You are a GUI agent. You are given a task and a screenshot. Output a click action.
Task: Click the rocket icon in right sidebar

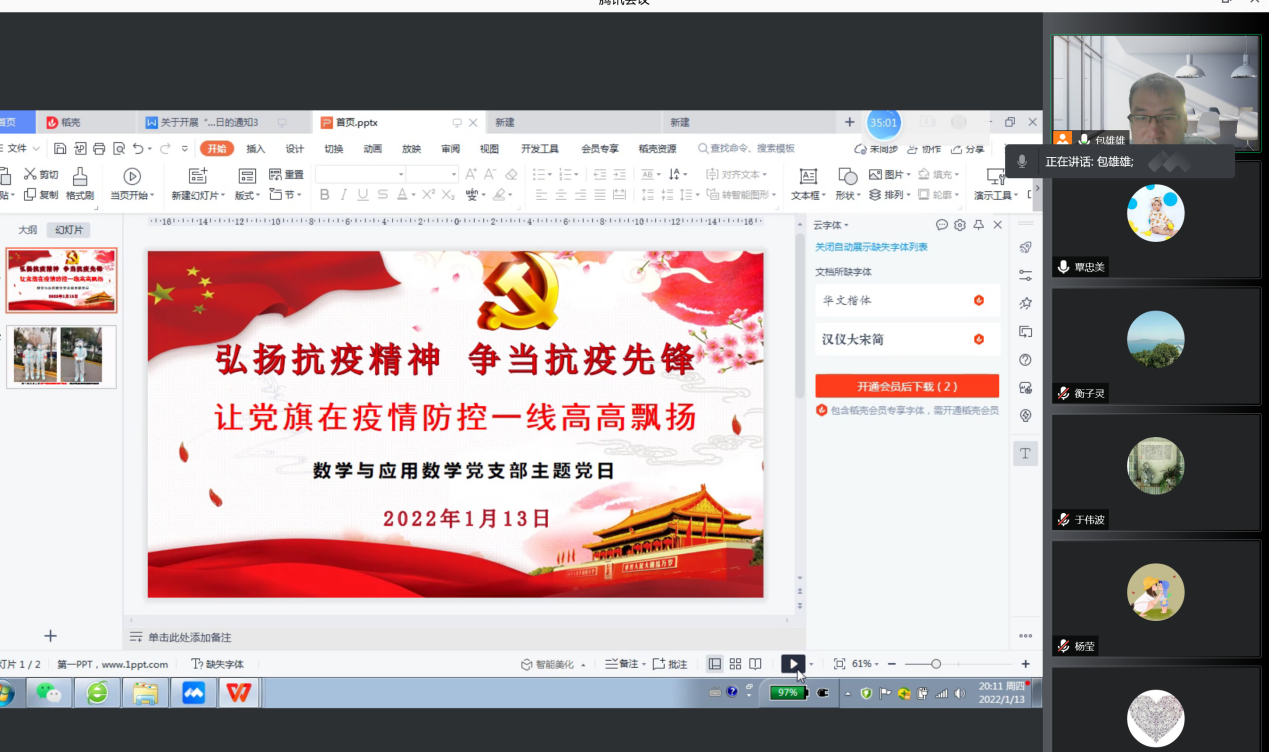coord(1025,247)
